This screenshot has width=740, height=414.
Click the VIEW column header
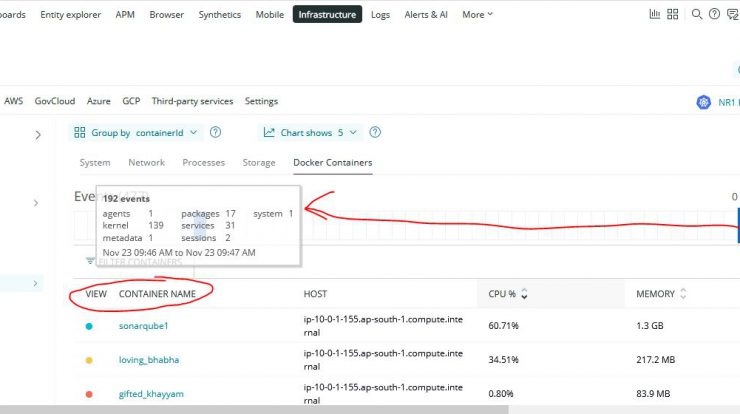tap(96, 294)
